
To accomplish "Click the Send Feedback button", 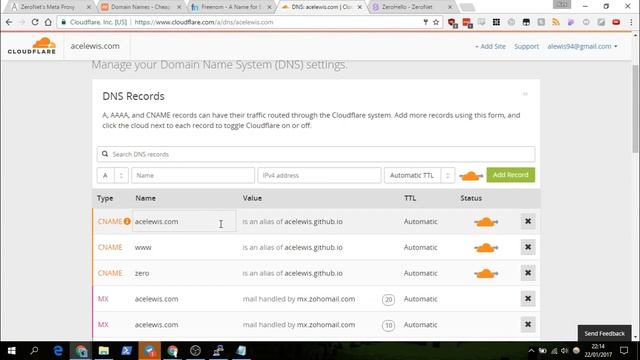I will (x=604, y=333).
